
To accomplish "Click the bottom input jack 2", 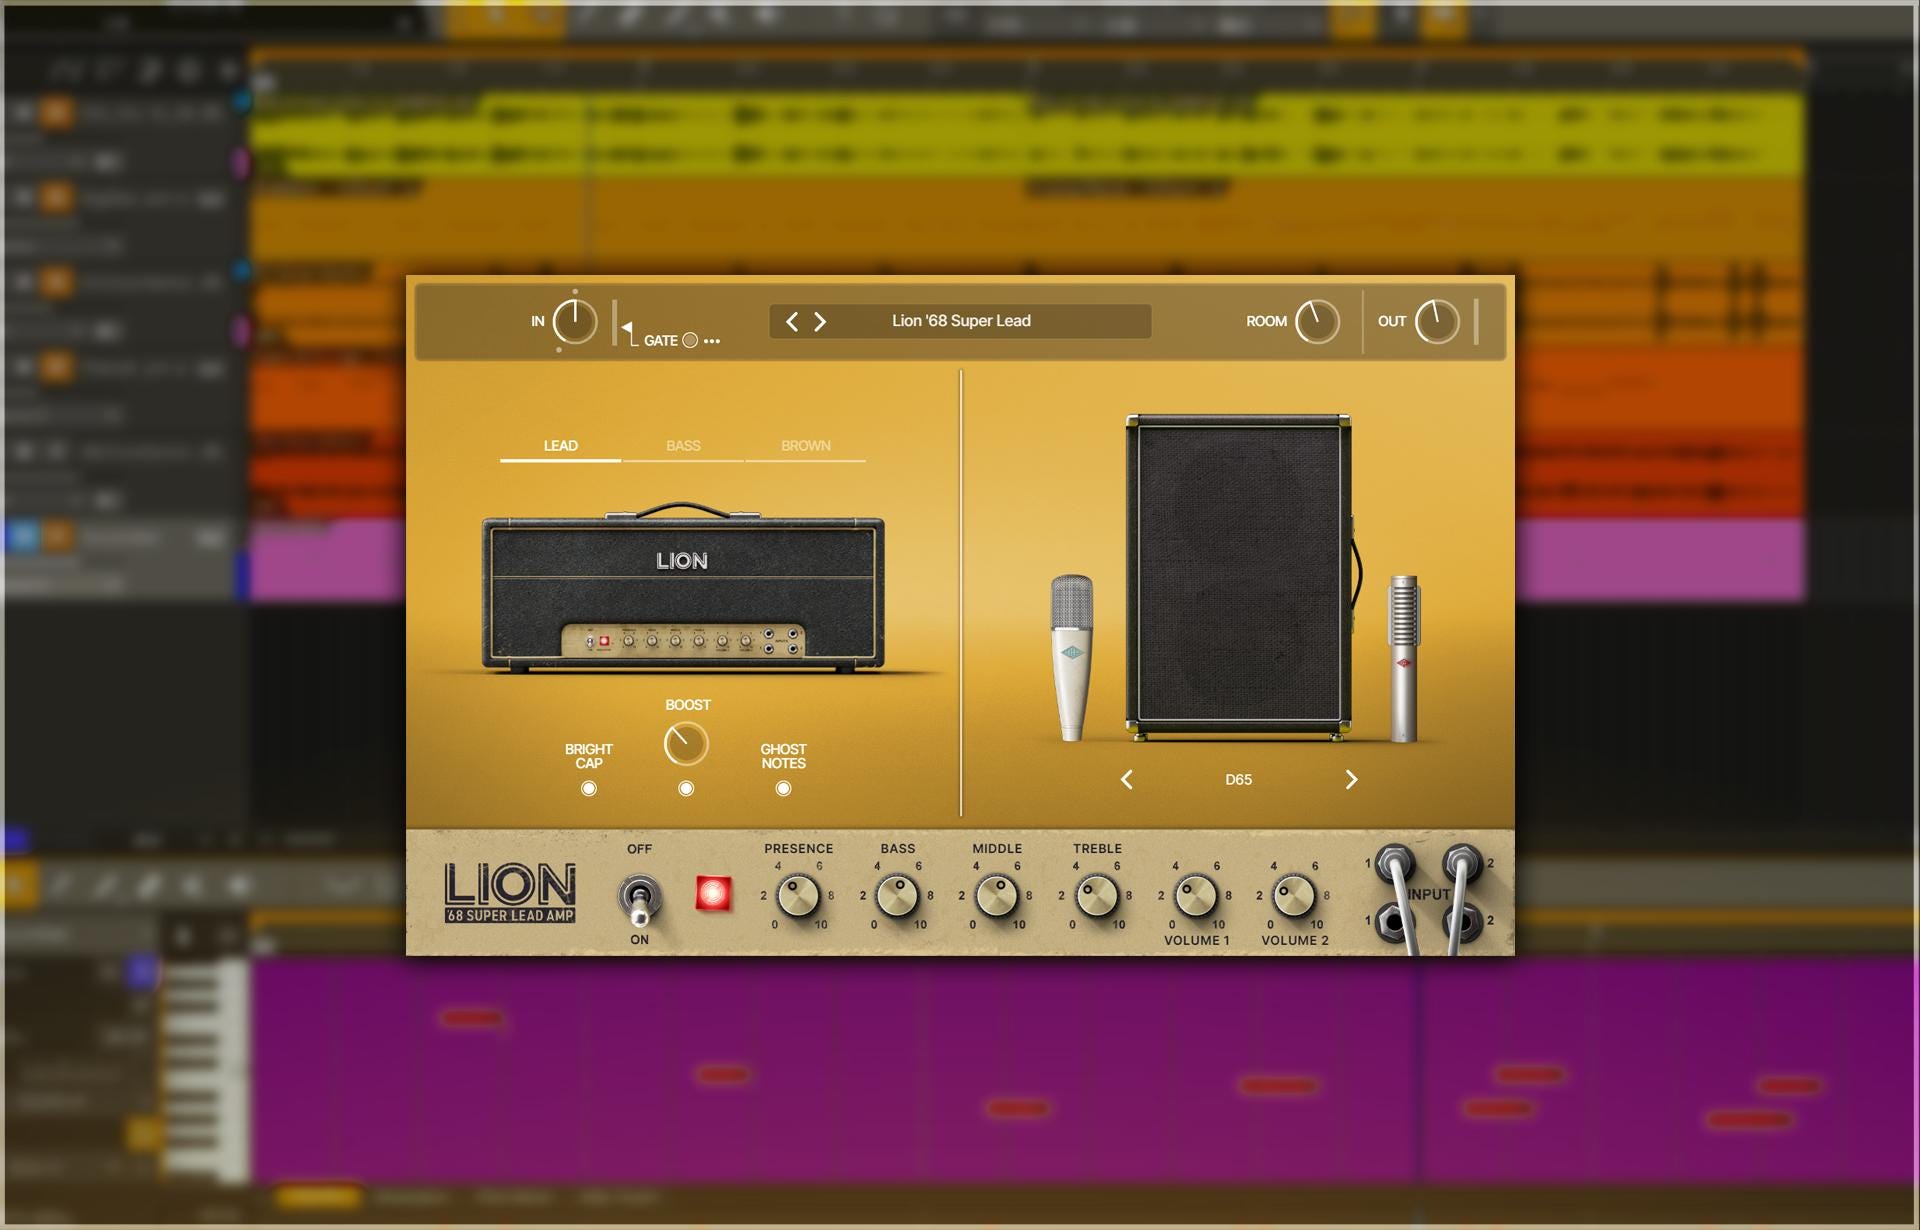I will 1462,921.
